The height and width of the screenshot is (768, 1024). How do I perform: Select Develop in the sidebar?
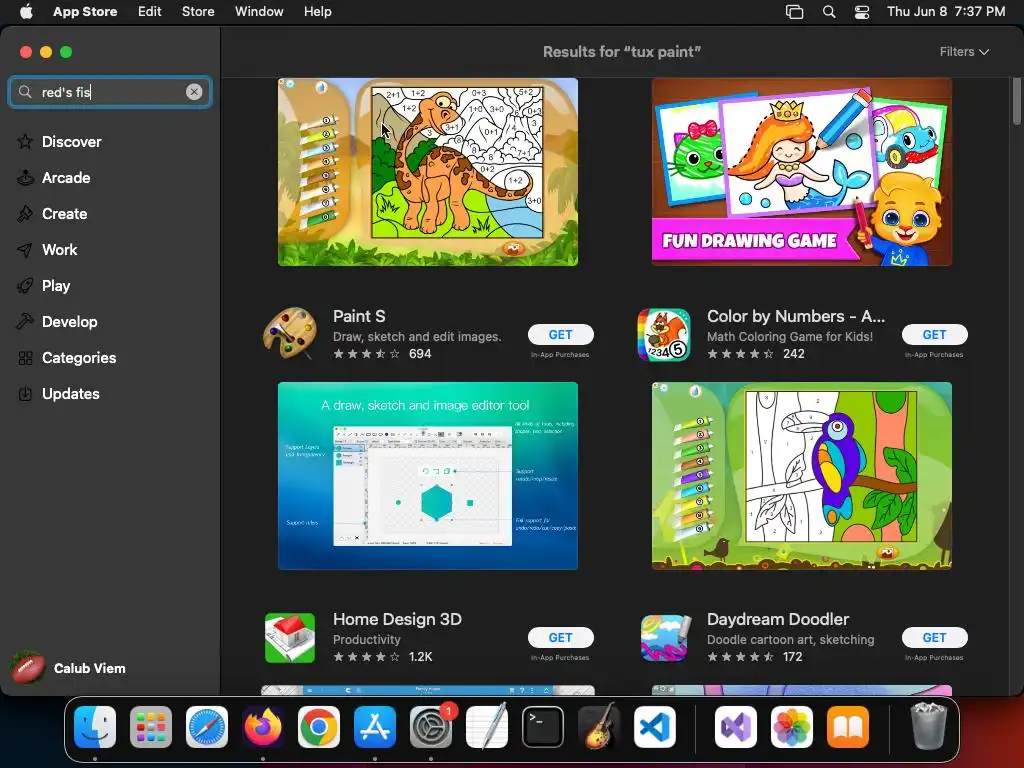click(x=69, y=321)
